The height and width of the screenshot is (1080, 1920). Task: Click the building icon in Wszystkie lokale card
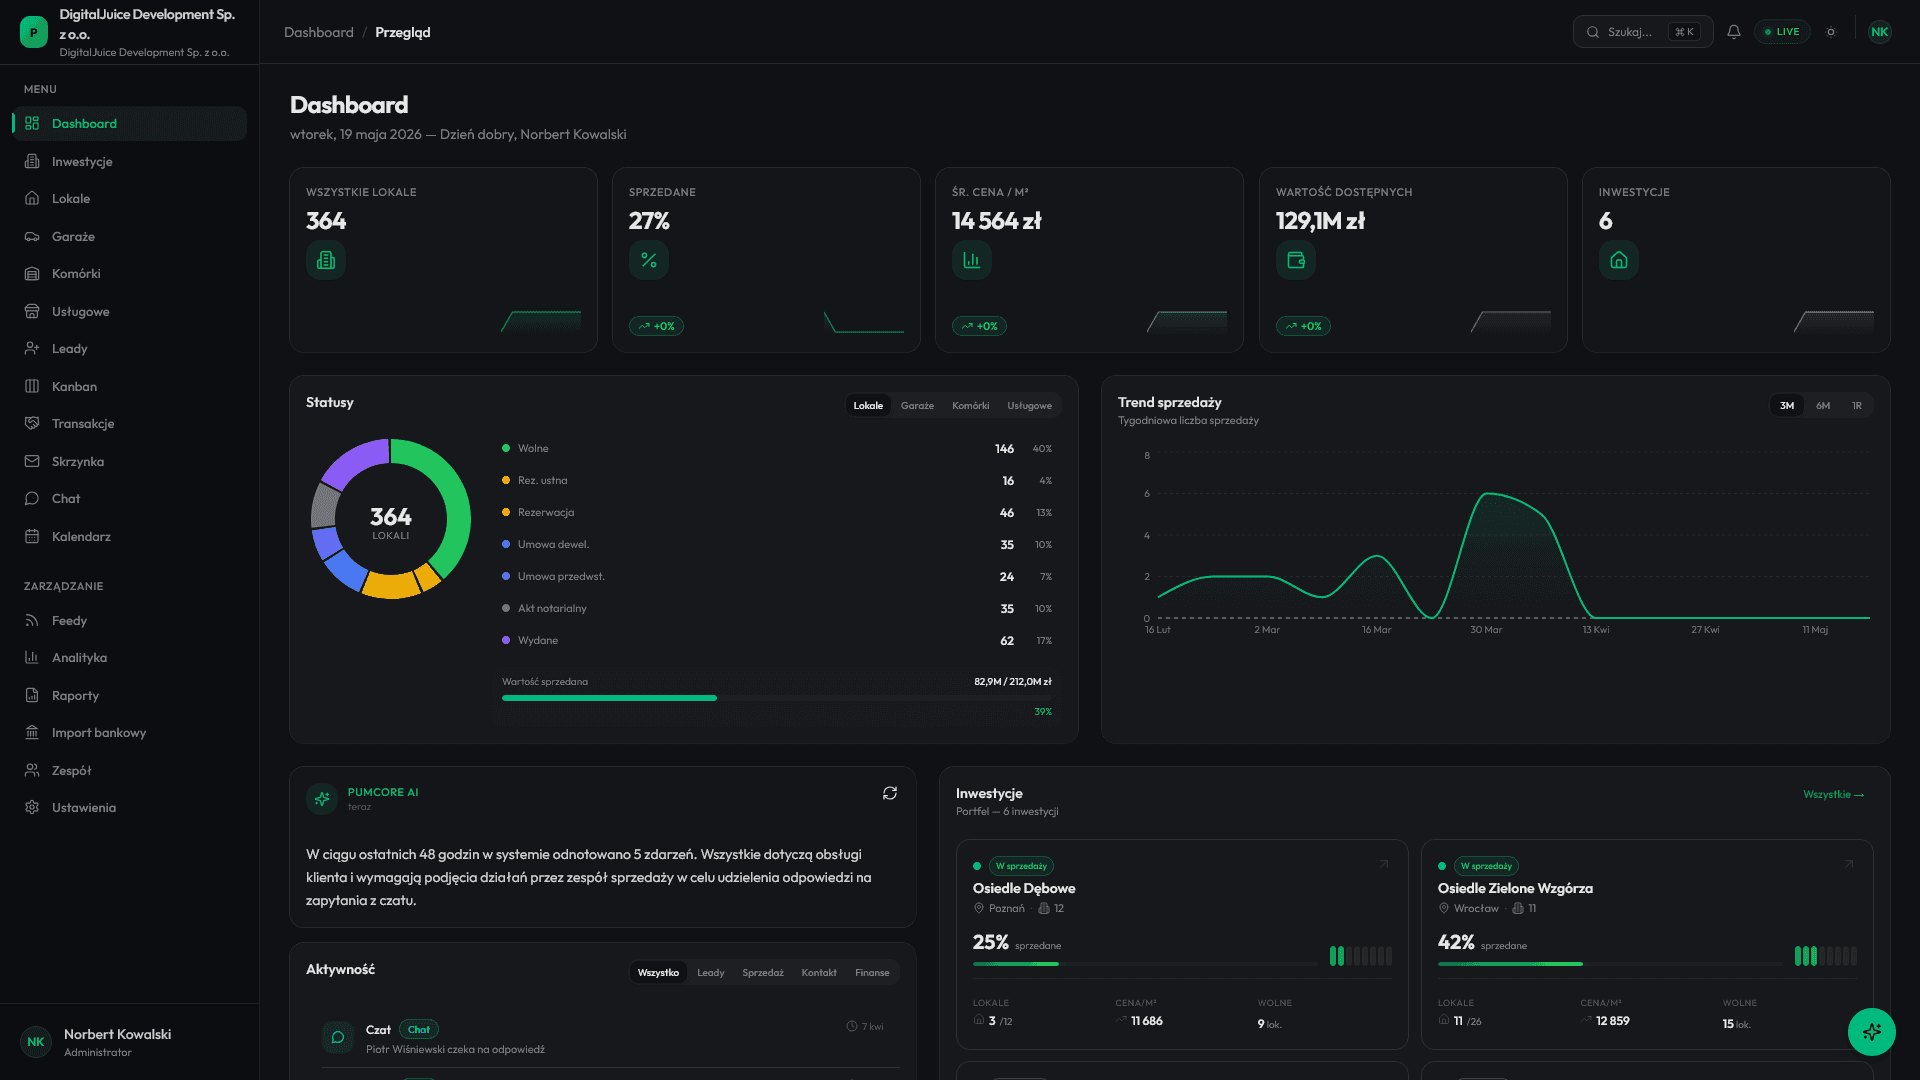click(326, 260)
